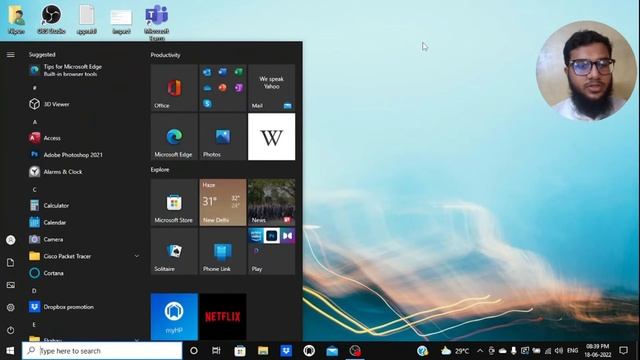Image resolution: width=640 pixels, height=360 pixels.
Task: Click the Power button in Start
Action: tap(11, 330)
